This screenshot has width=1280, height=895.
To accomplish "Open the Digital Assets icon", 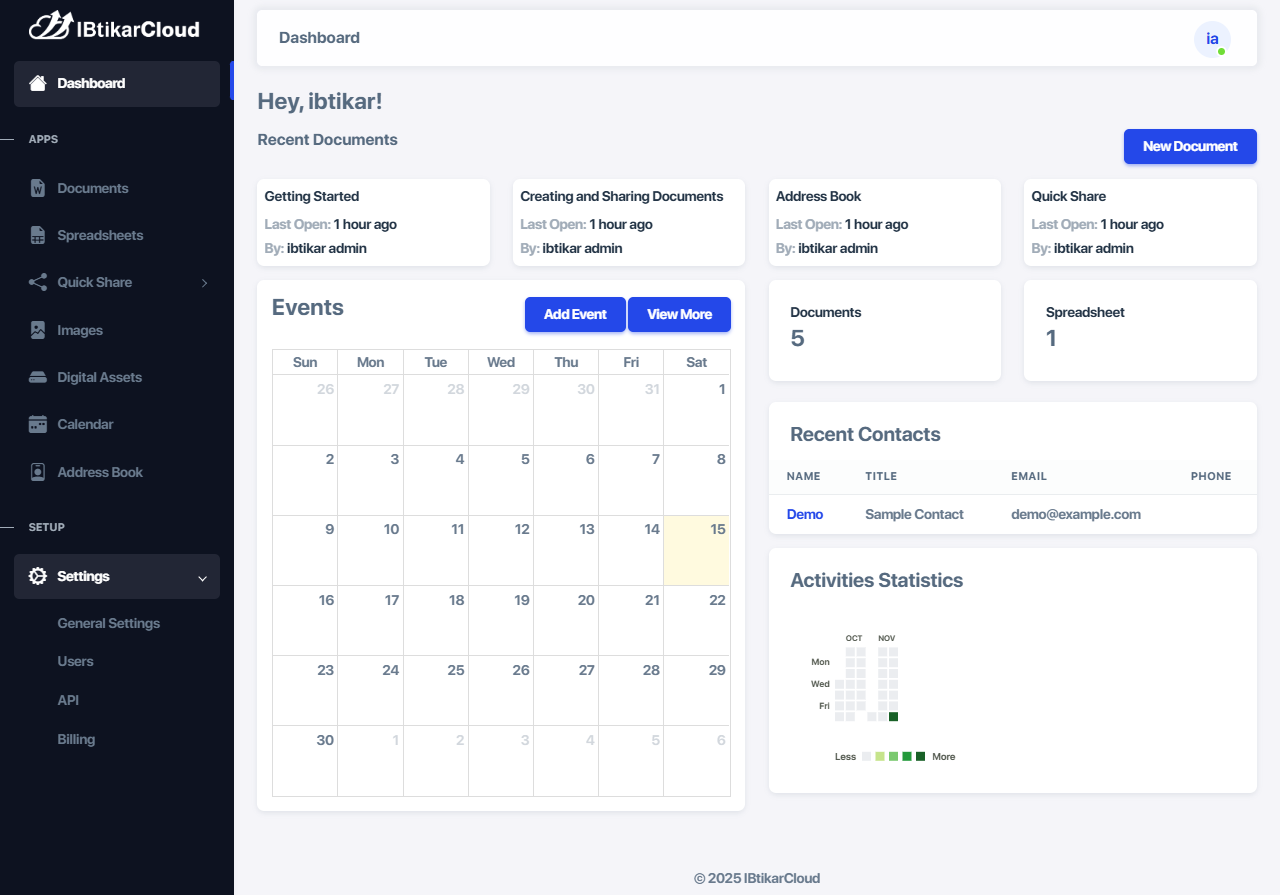I will [x=37, y=377].
